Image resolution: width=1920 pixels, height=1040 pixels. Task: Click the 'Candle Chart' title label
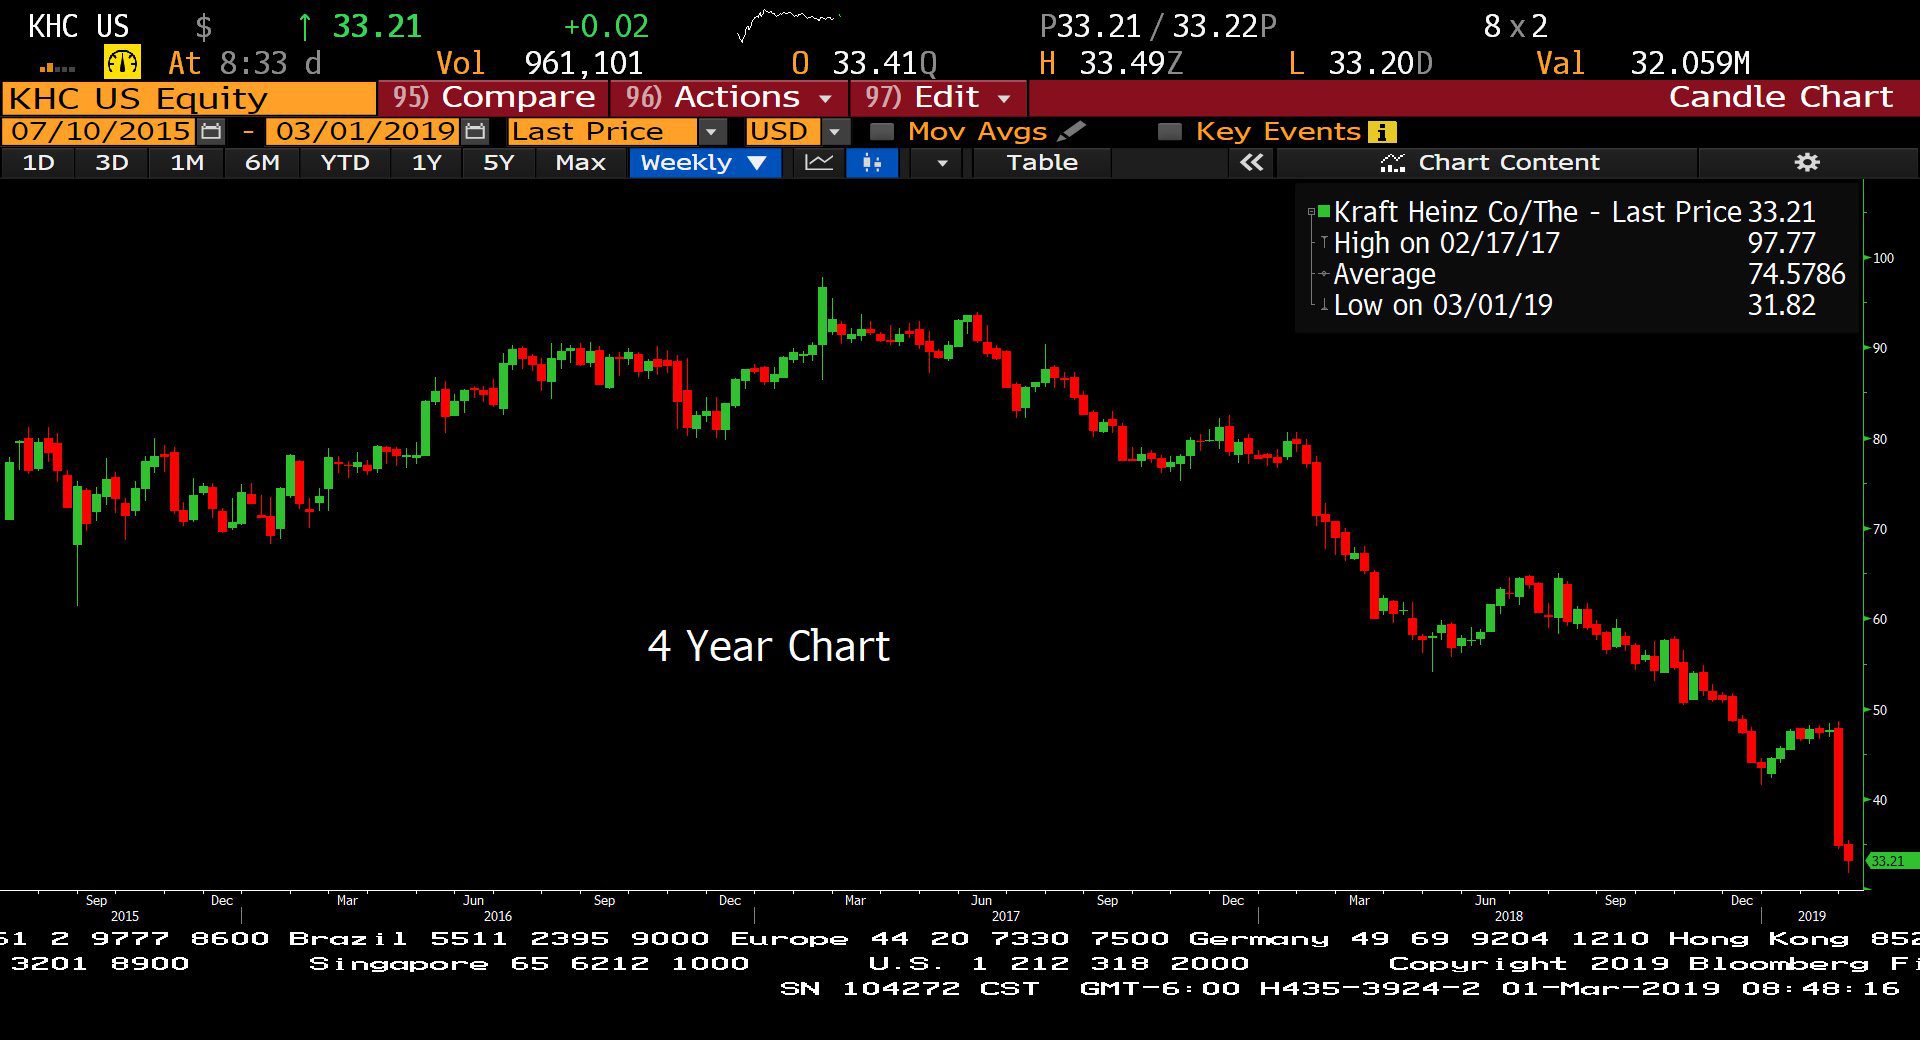tap(1780, 97)
